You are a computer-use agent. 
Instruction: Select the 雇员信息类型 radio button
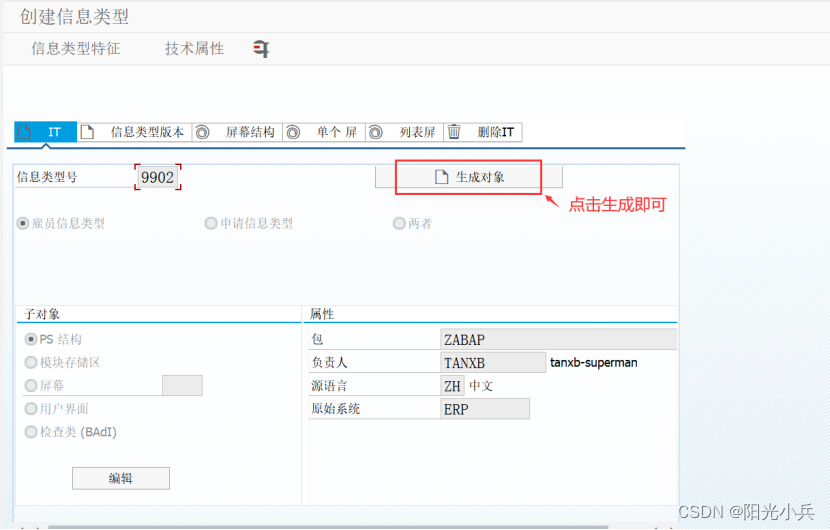tap(23, 223)
